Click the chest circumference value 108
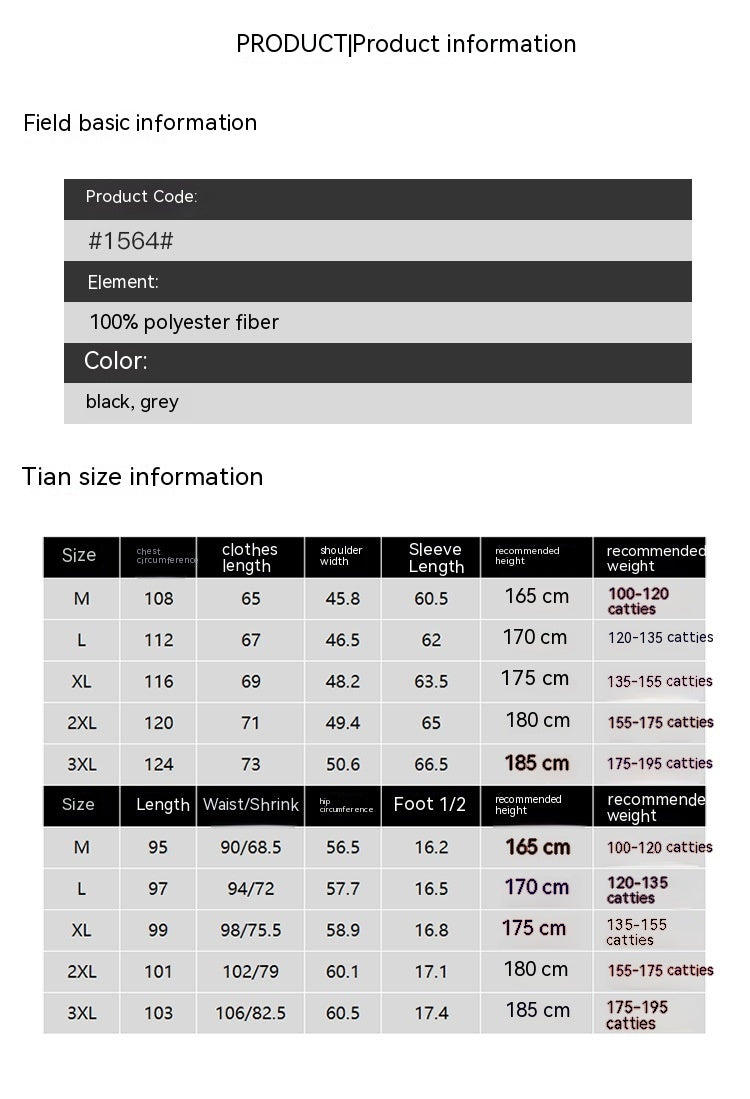 [159, 599]
